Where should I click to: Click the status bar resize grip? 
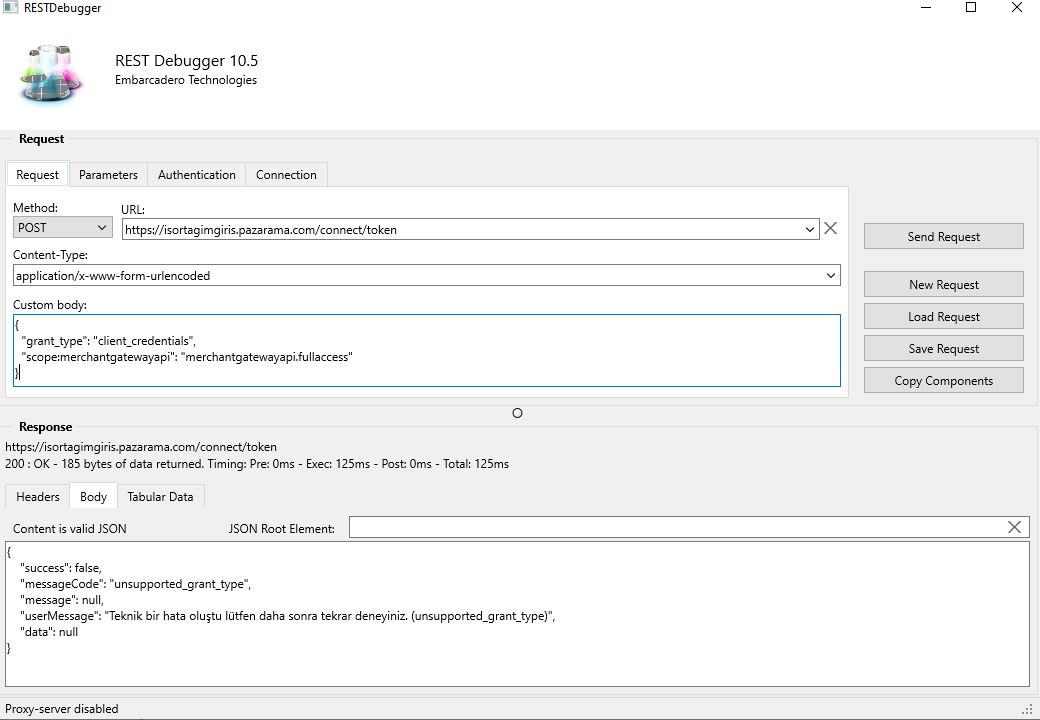pyautogui.click(x=1028, y=709)
